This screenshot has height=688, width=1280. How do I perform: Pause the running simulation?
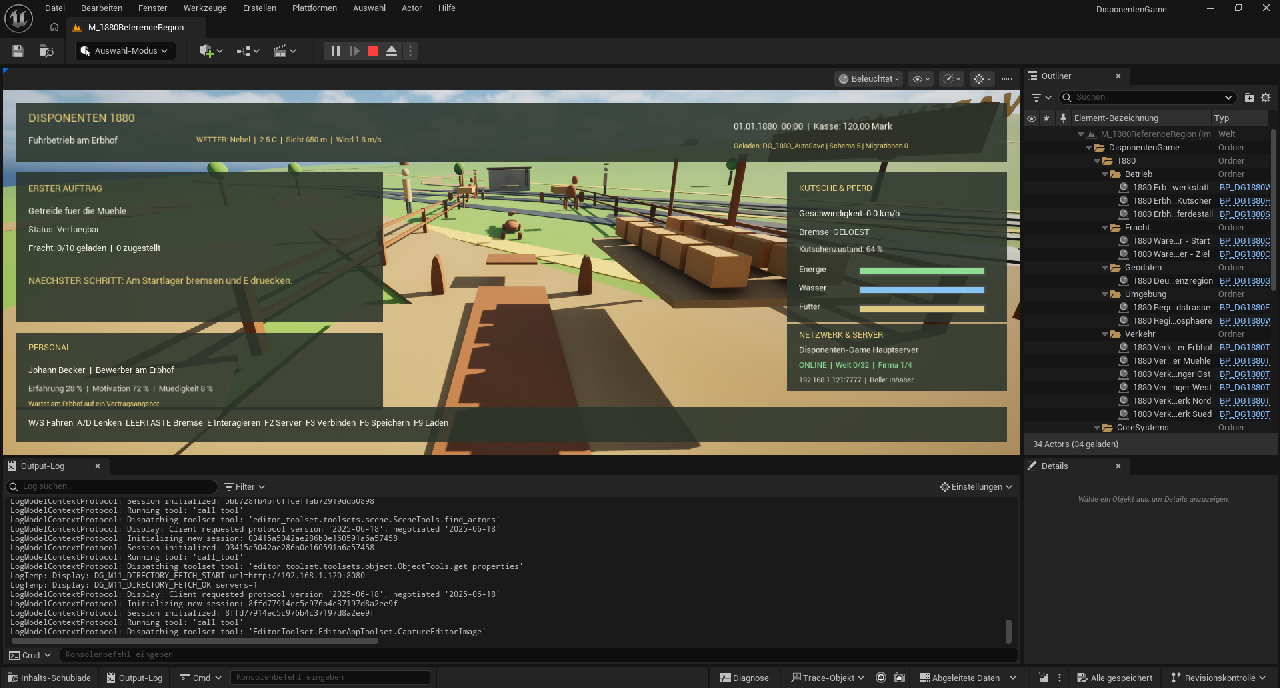tap(335, 50)
